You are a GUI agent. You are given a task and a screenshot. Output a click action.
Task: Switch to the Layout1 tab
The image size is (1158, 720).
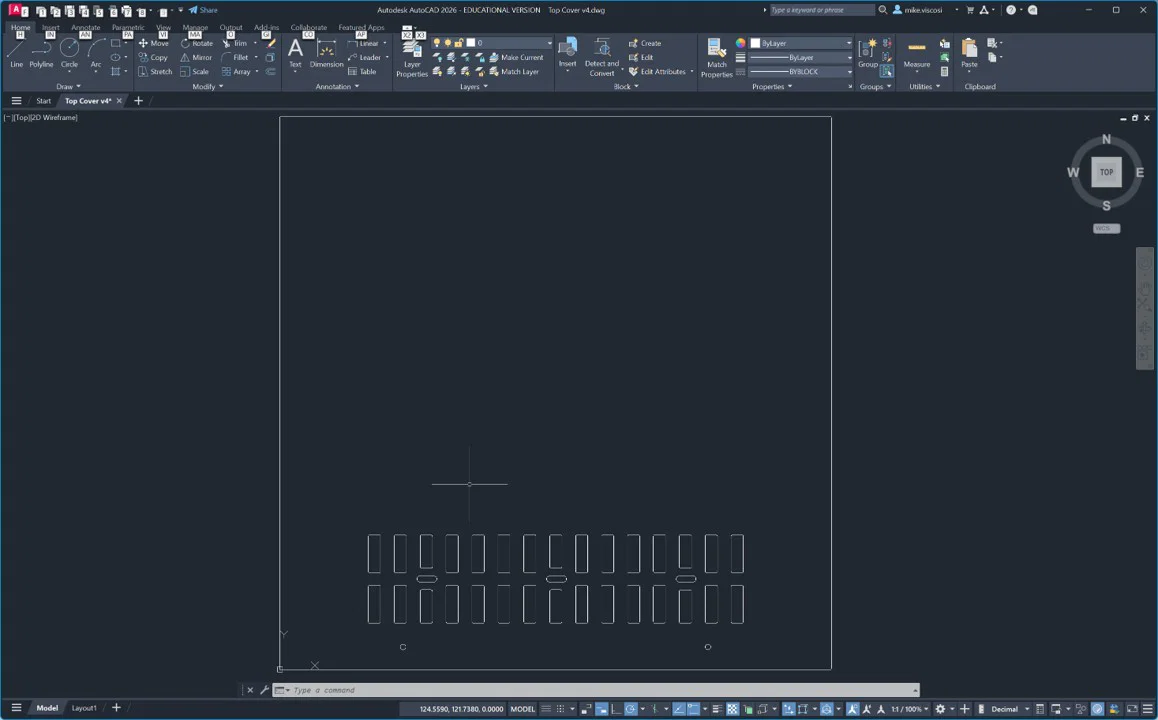tap(84, 708)
